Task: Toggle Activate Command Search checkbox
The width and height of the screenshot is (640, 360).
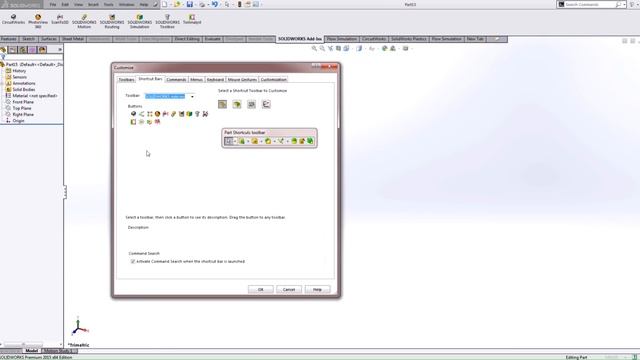Action: 133,261
